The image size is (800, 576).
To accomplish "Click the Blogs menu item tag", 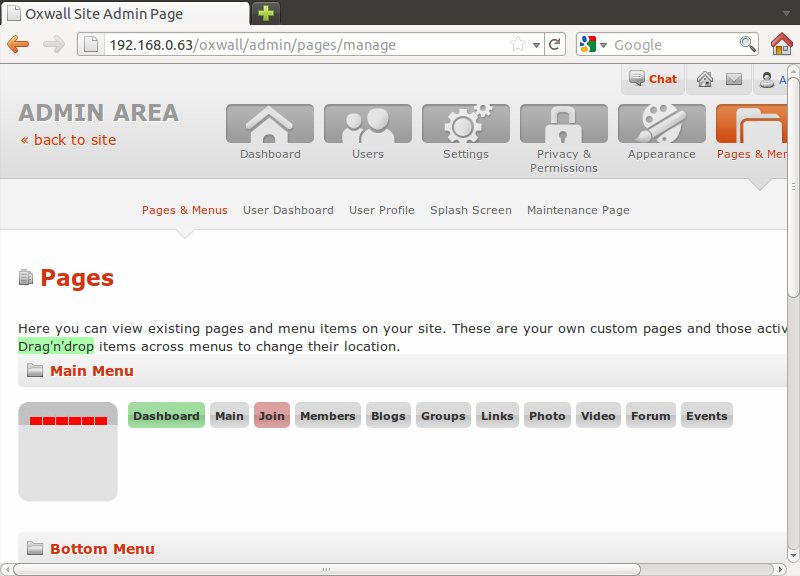I will tap(388, 415).
